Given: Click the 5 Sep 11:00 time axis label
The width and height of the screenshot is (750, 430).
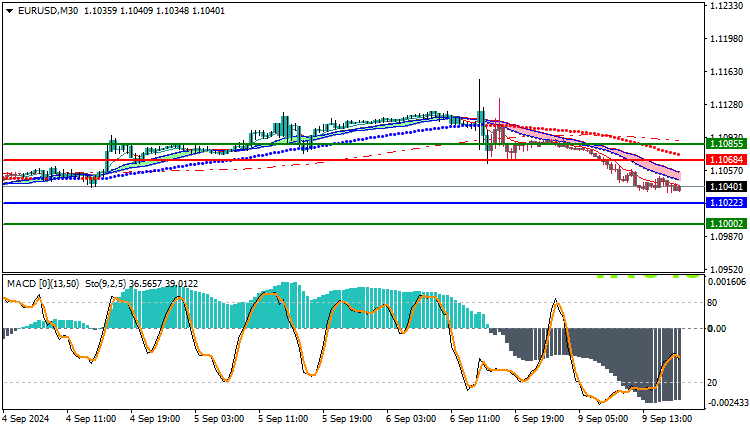Looking at the screenshot, I should coord(283,419).
